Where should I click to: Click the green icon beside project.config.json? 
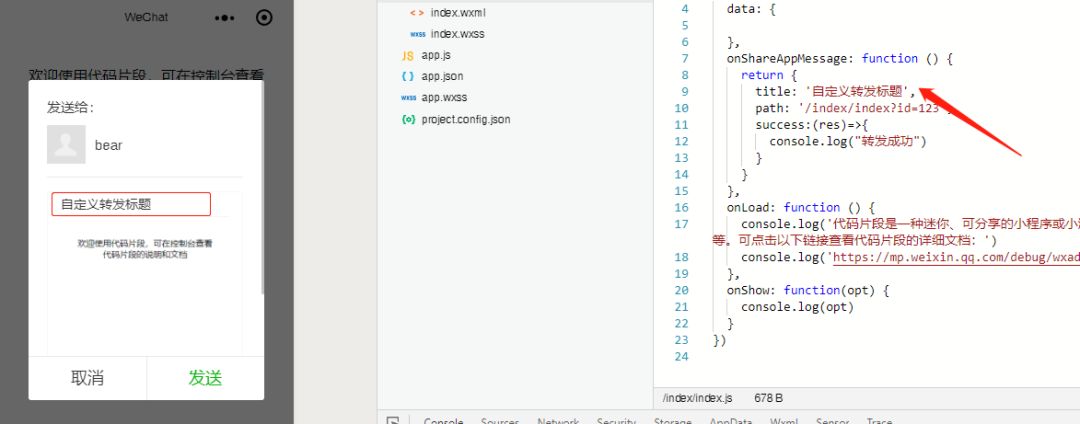click(408, 120)
